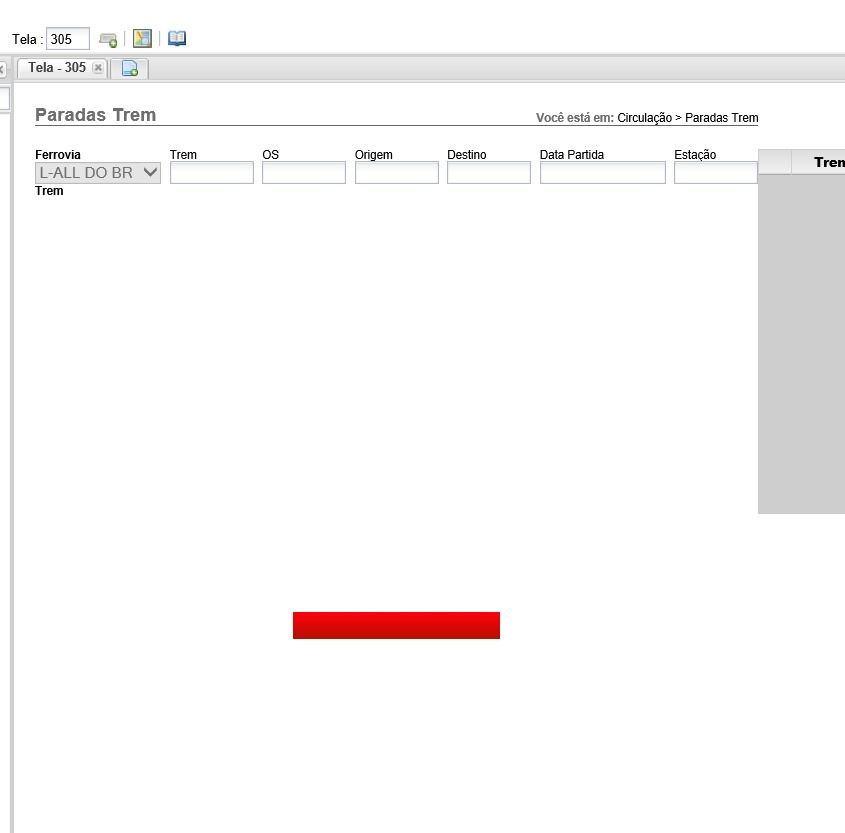Click the Tela number input field
This screenshot has width=845, height=833.
68,39
